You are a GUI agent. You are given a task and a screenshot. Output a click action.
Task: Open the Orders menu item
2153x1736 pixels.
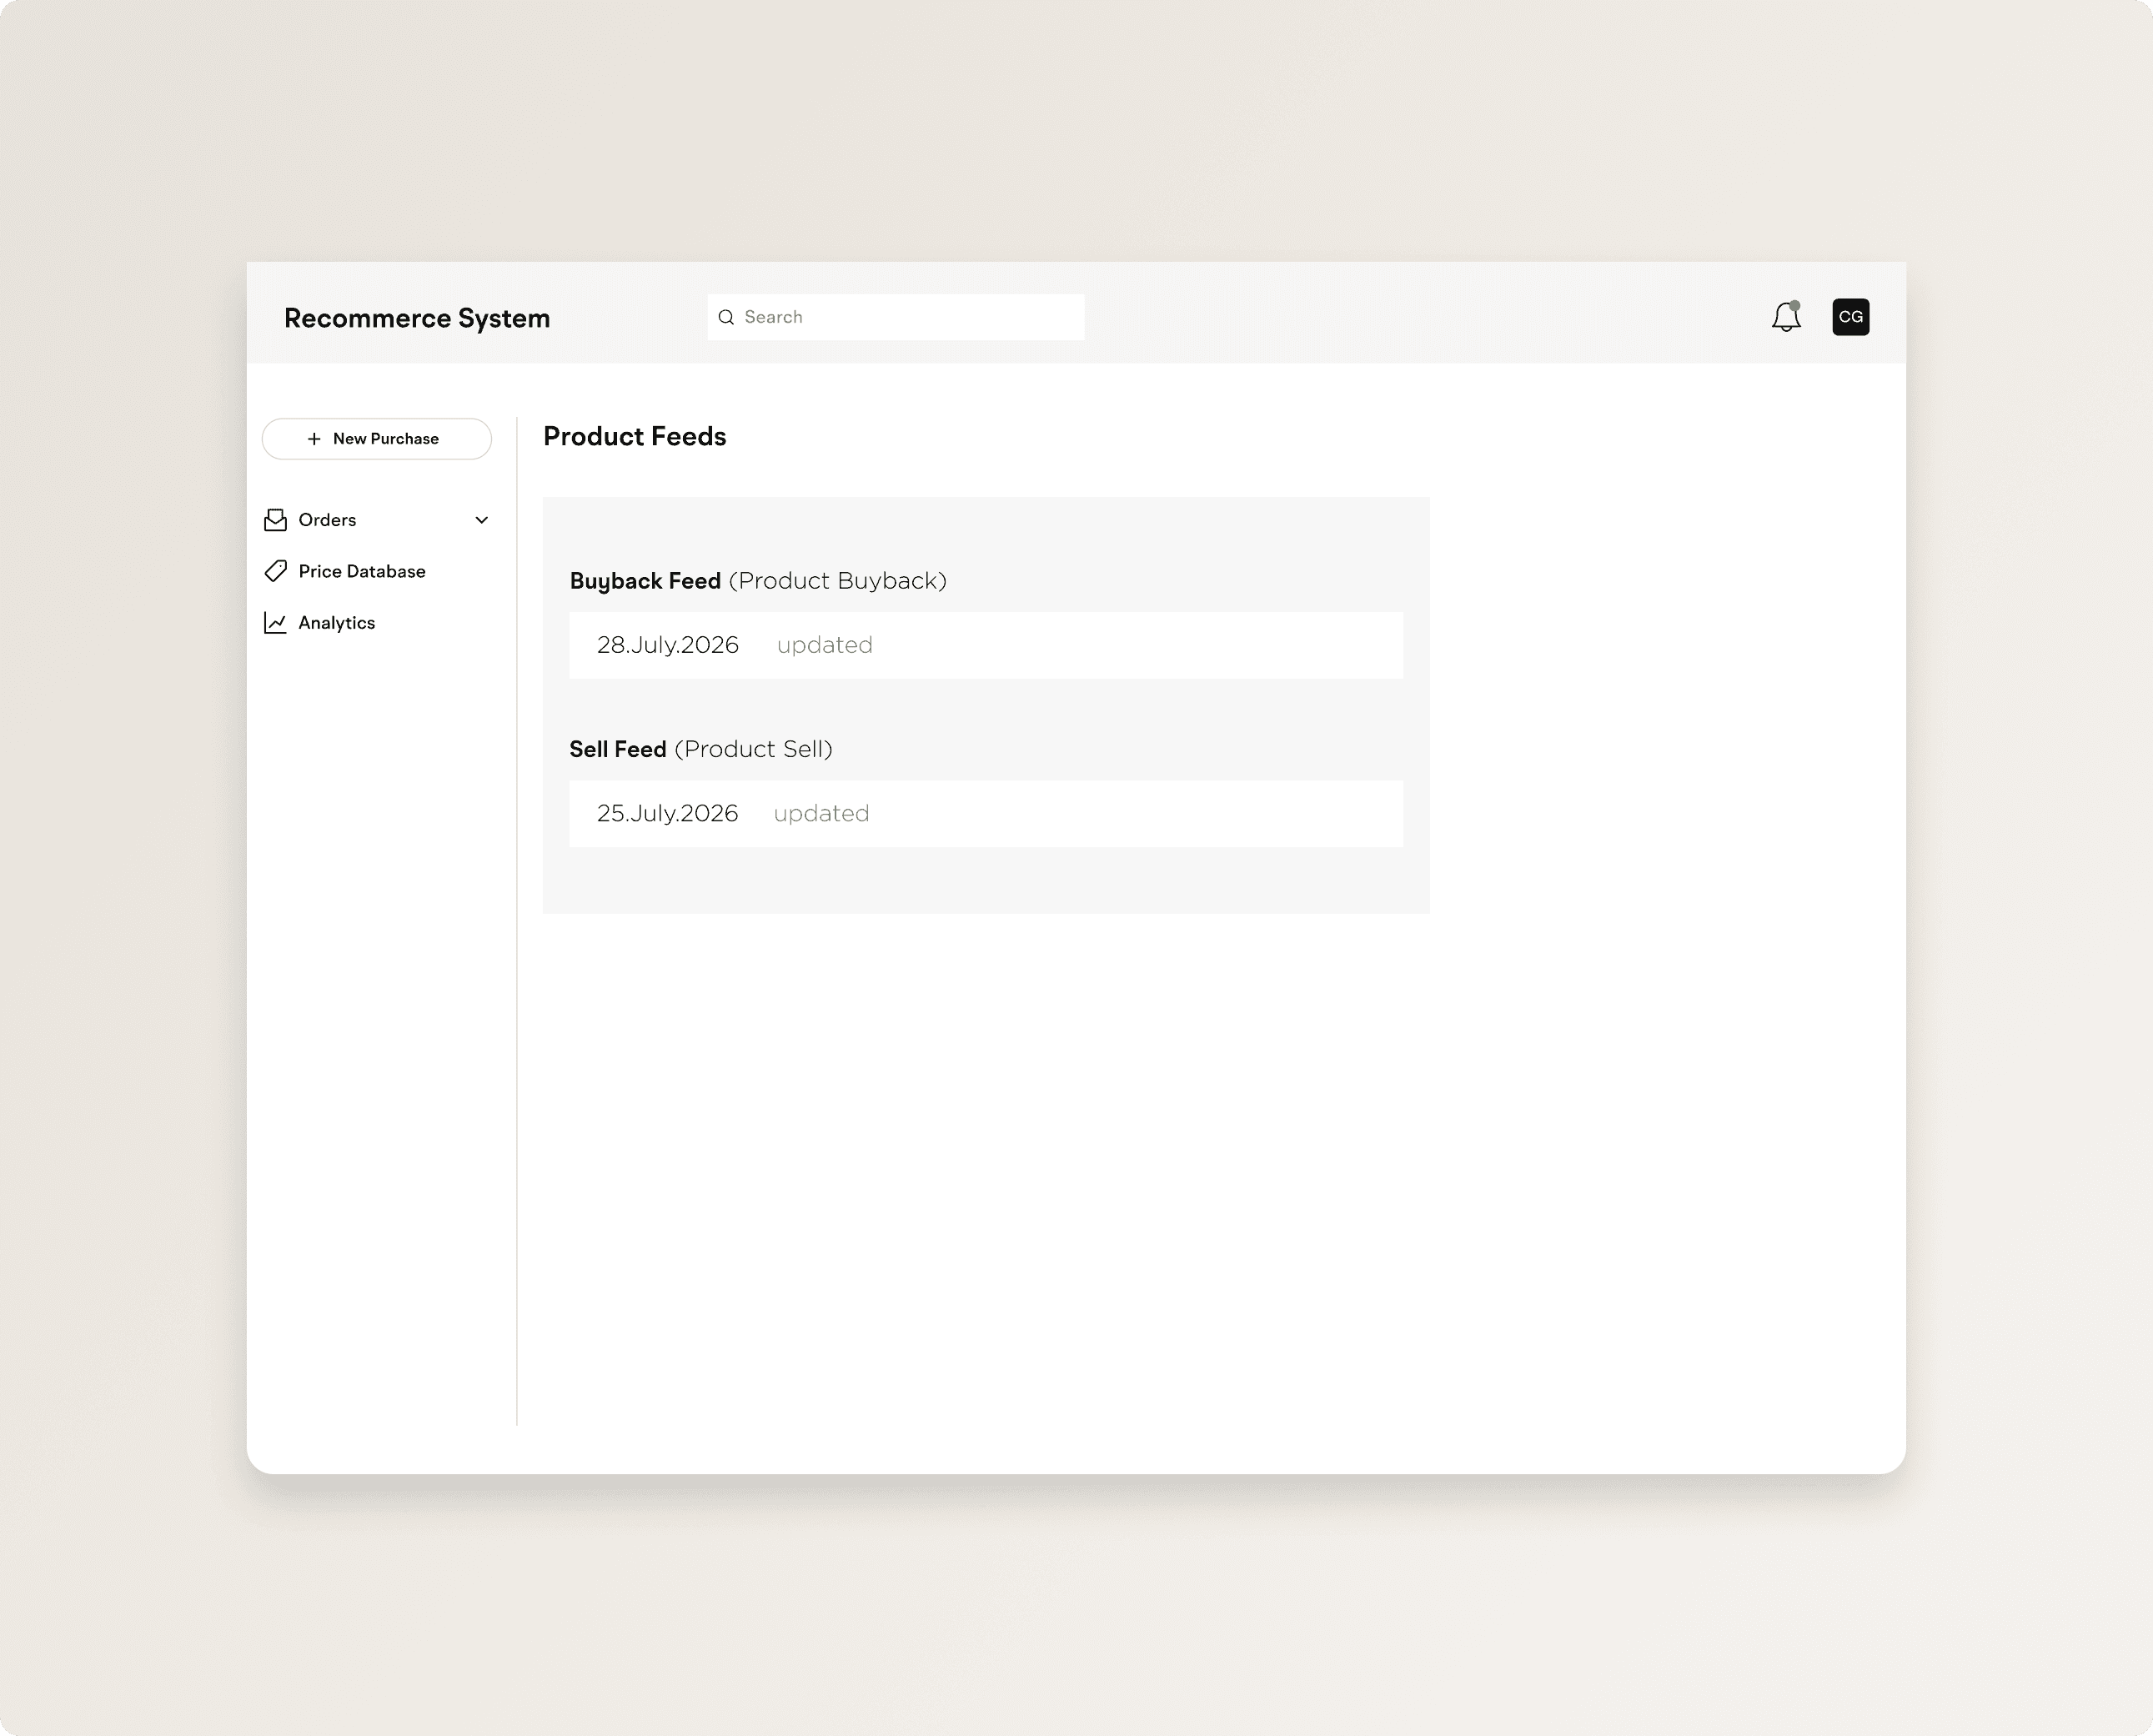[327, 520]
